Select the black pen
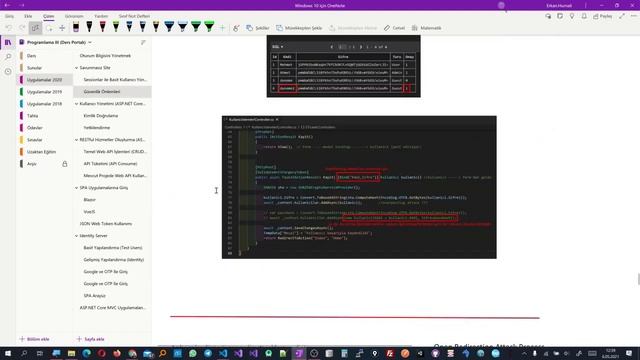The height and width of the screenshot is (360, 640). tap(89, 27)
